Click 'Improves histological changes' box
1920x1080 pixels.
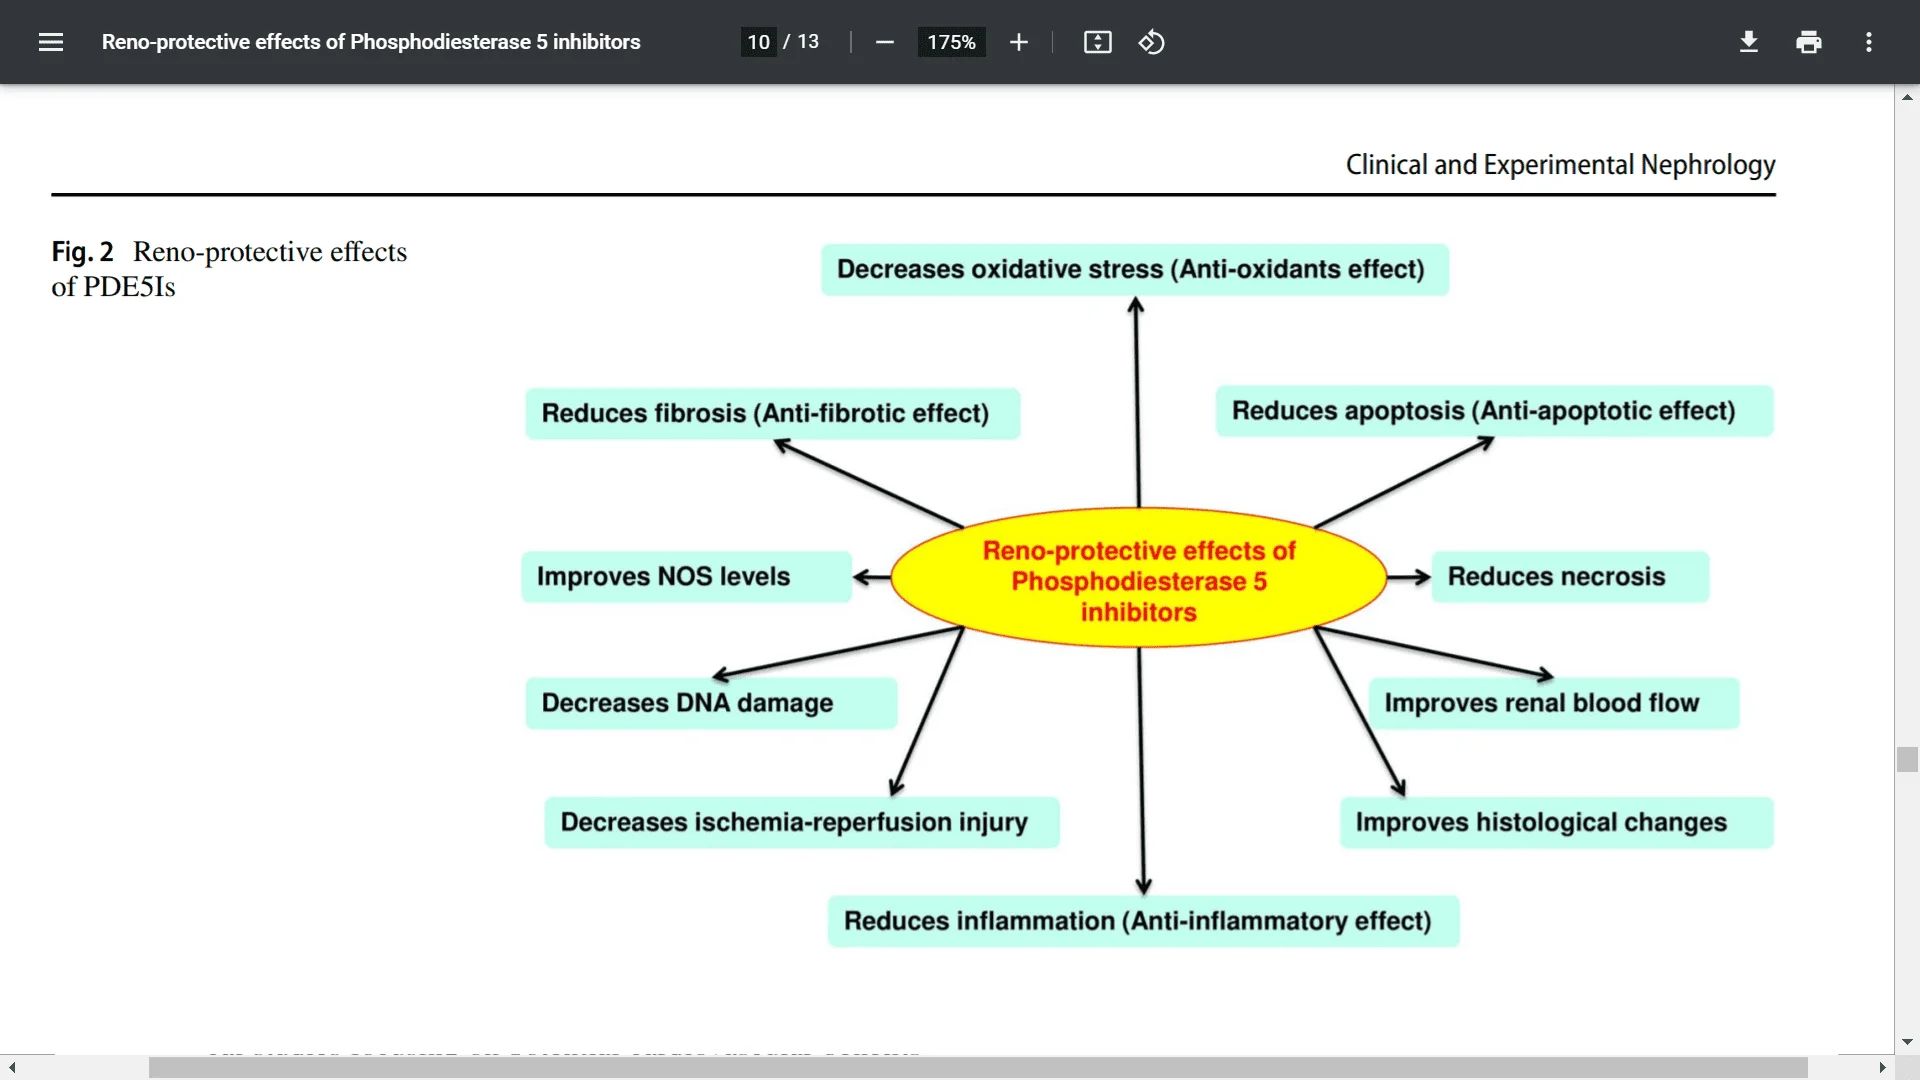click(x=1556, y=822)
